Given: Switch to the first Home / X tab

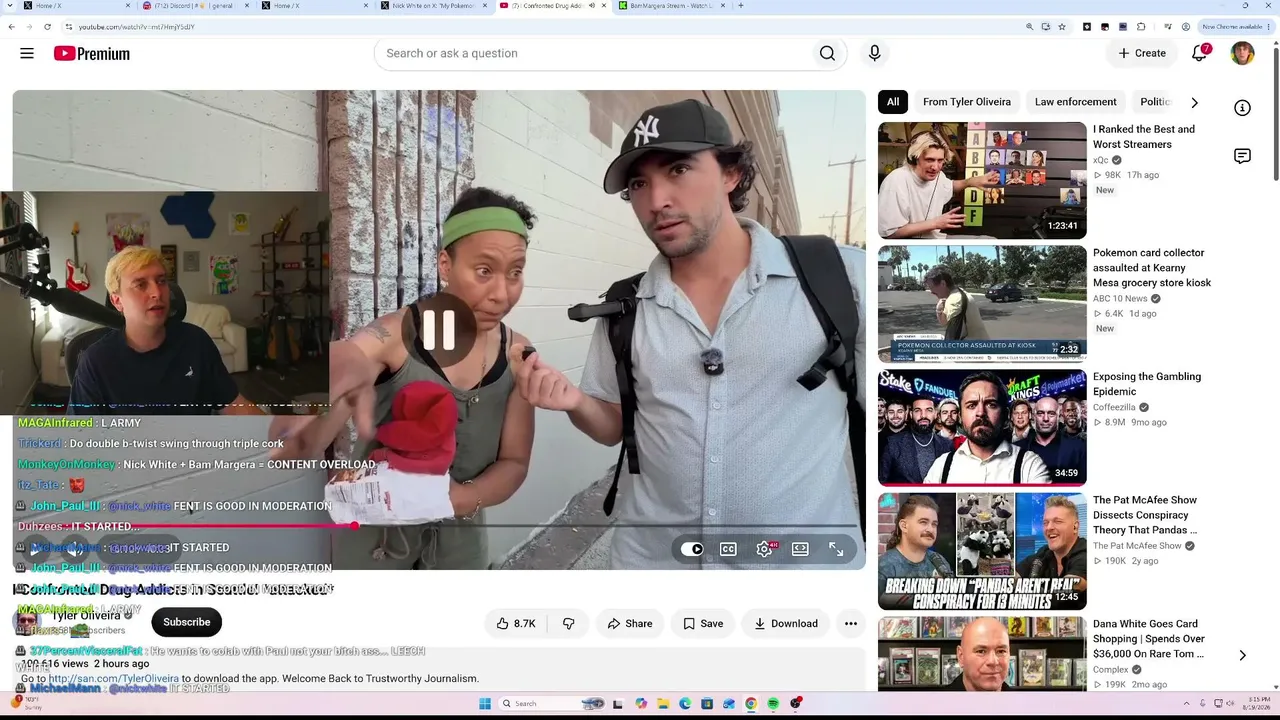Looking at the screenshot, I should click(x=73, y=6).
